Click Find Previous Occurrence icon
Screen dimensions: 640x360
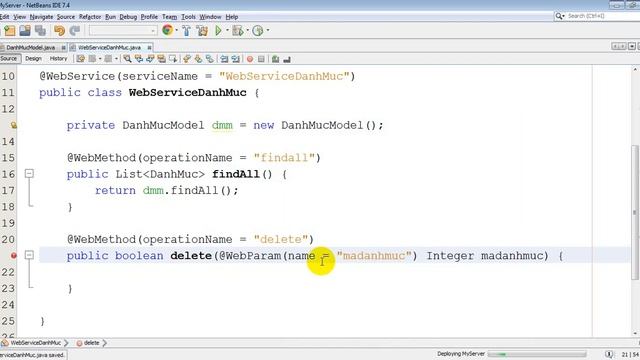point(139,59)
